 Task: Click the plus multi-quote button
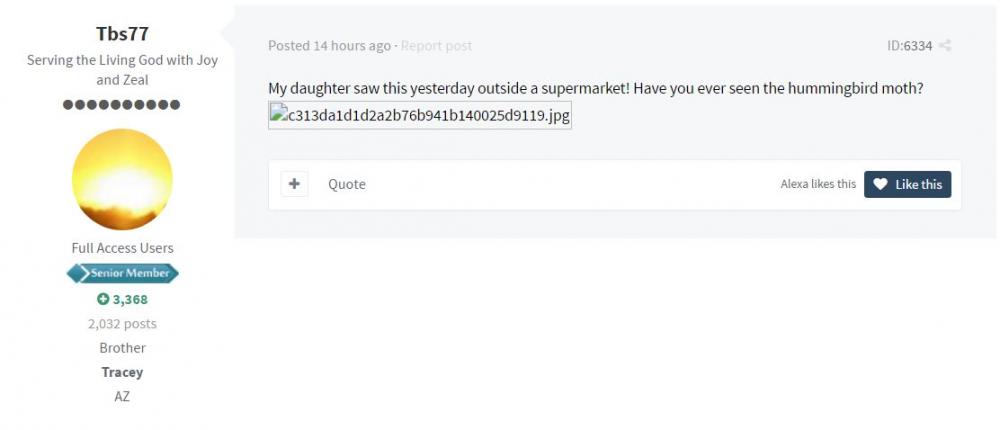294,184
